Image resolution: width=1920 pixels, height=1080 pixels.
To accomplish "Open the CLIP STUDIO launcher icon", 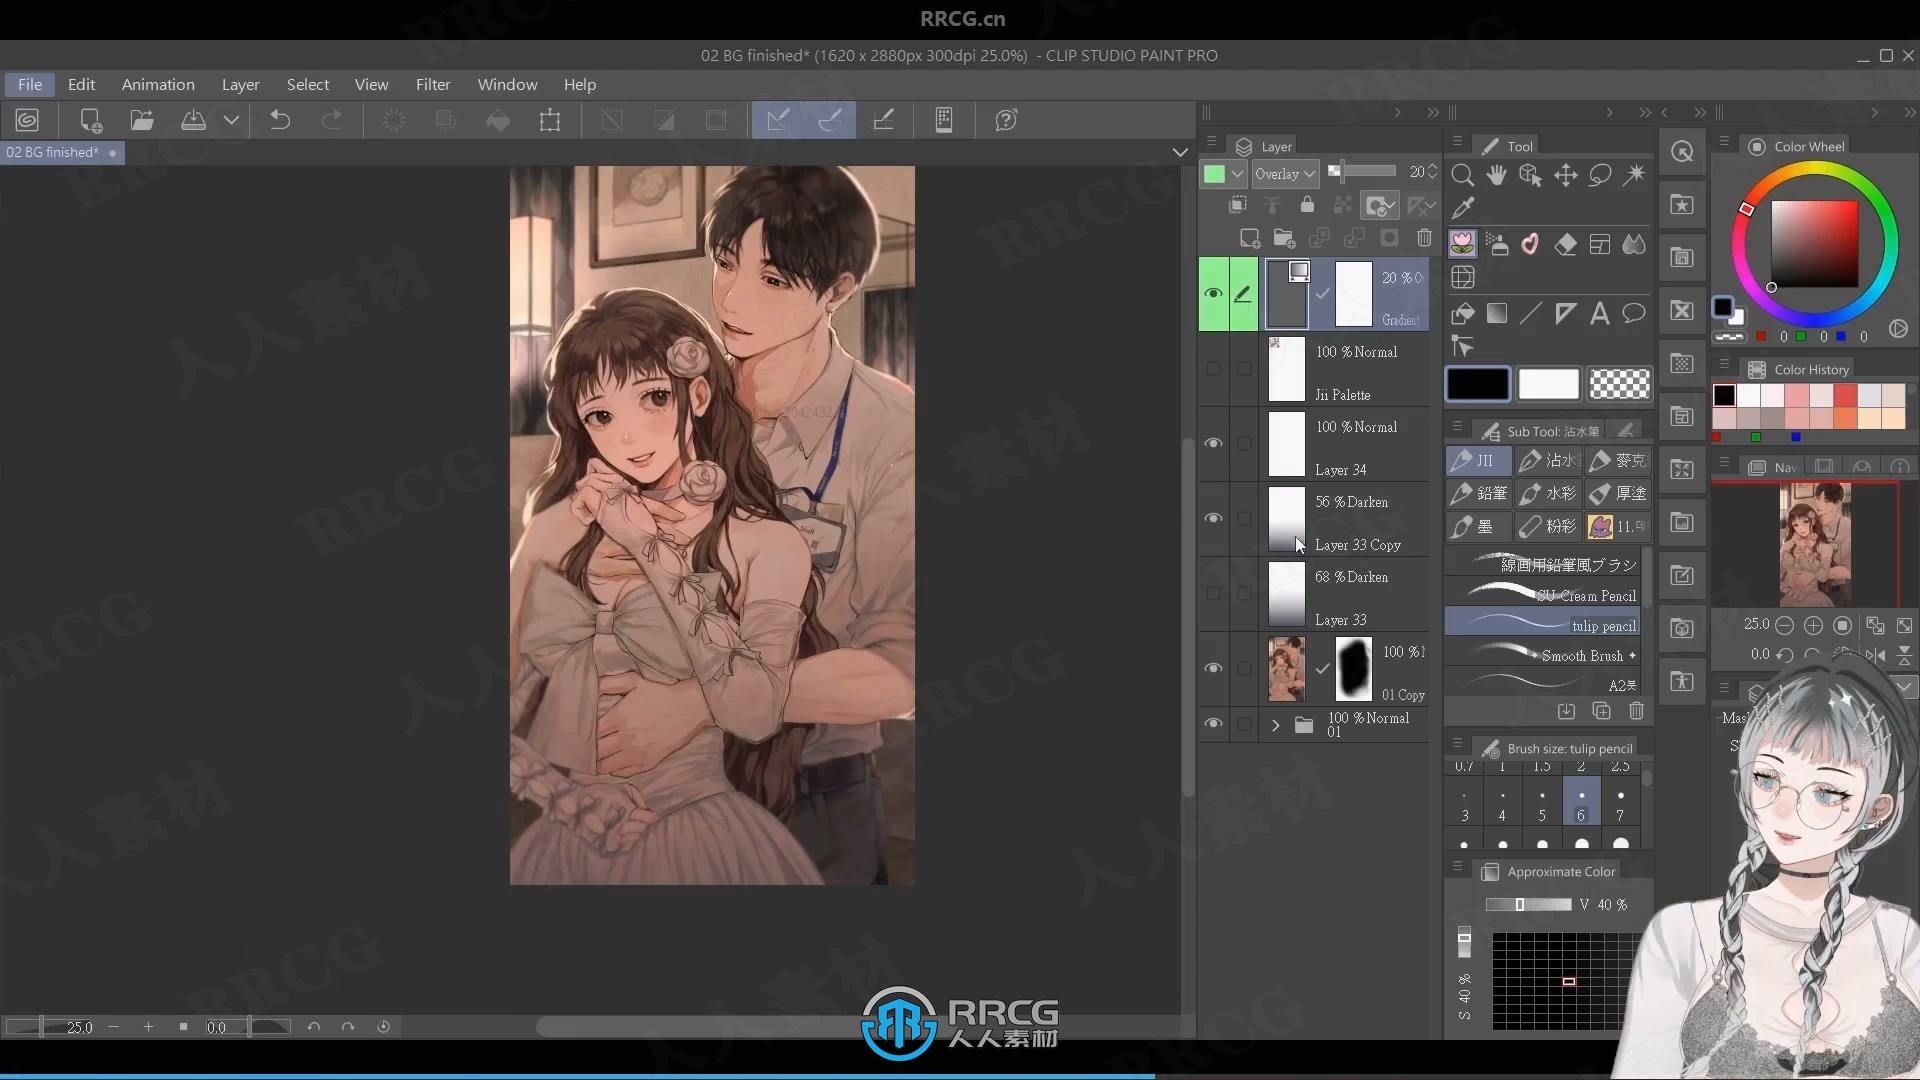I will [27, 121].
